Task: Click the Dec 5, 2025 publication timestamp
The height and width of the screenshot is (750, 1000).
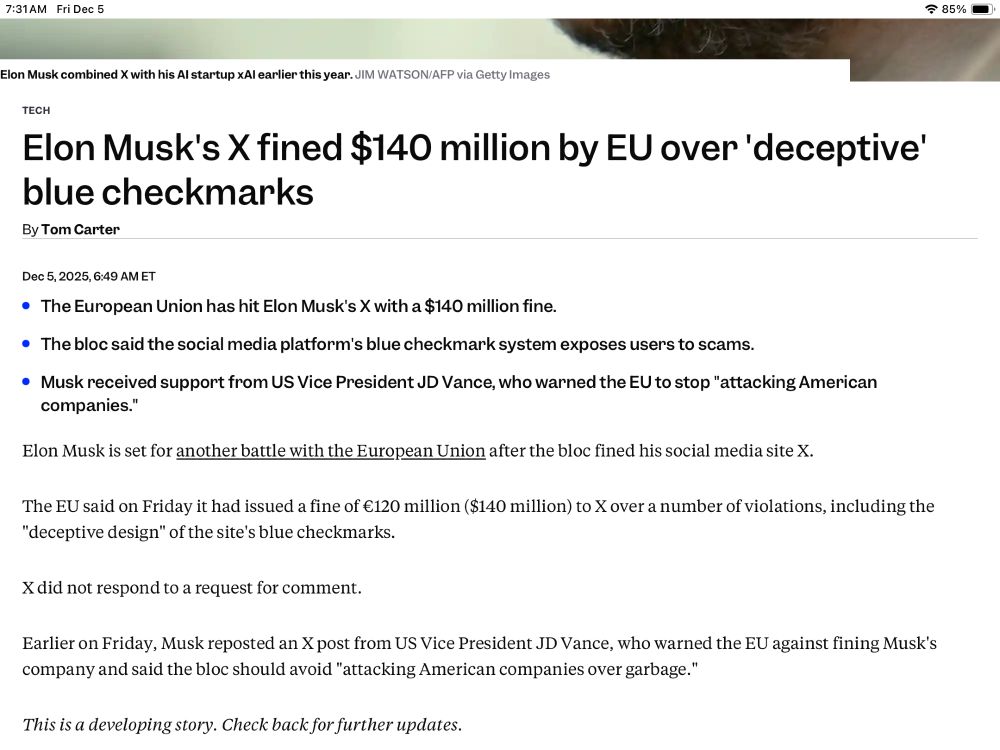Action: [89, 276]
